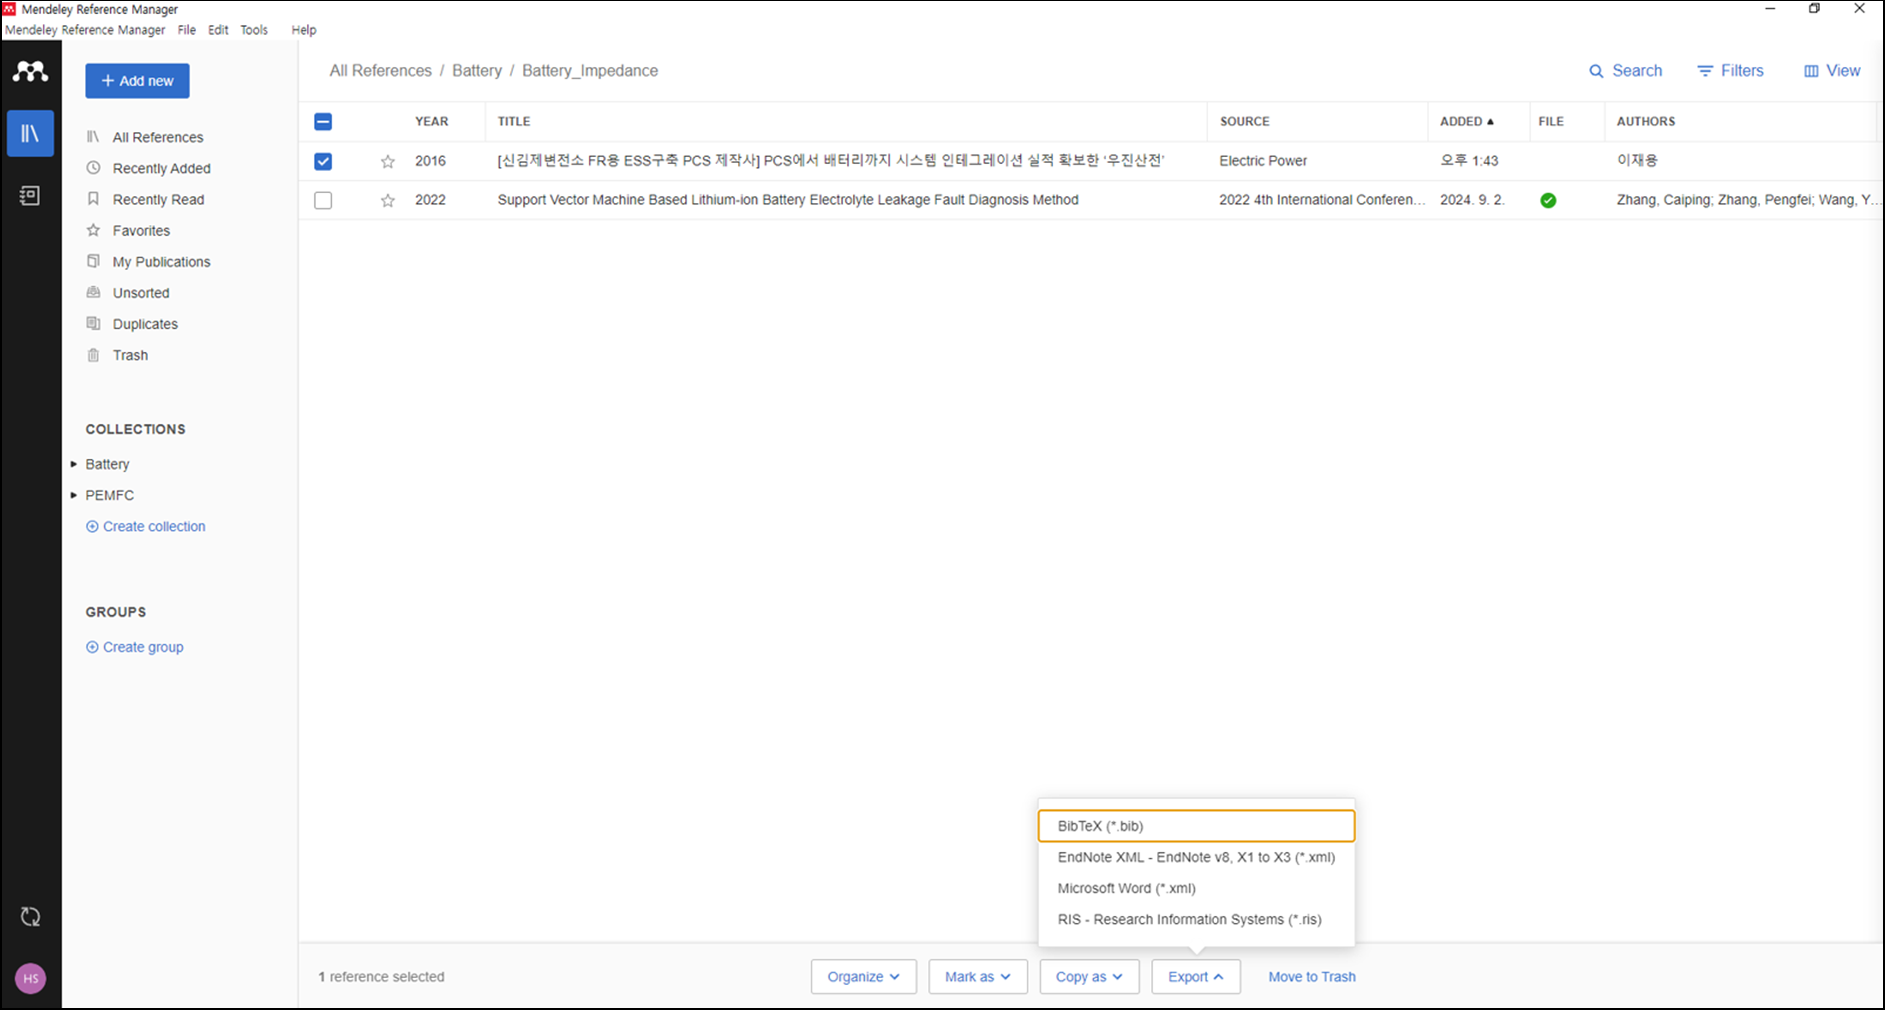This screenshot has height=1010, width=1885.
Task: Click Battery_Impedance breadcrumb
Action: pyautogui.click(x=590, y=71)
